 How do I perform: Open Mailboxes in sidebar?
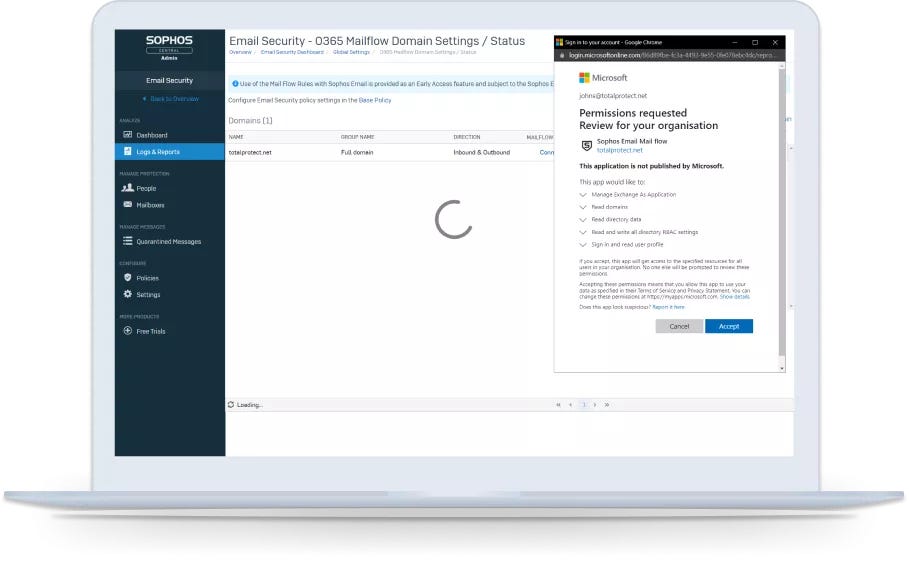pyautogui.click(x=150, y=205)
